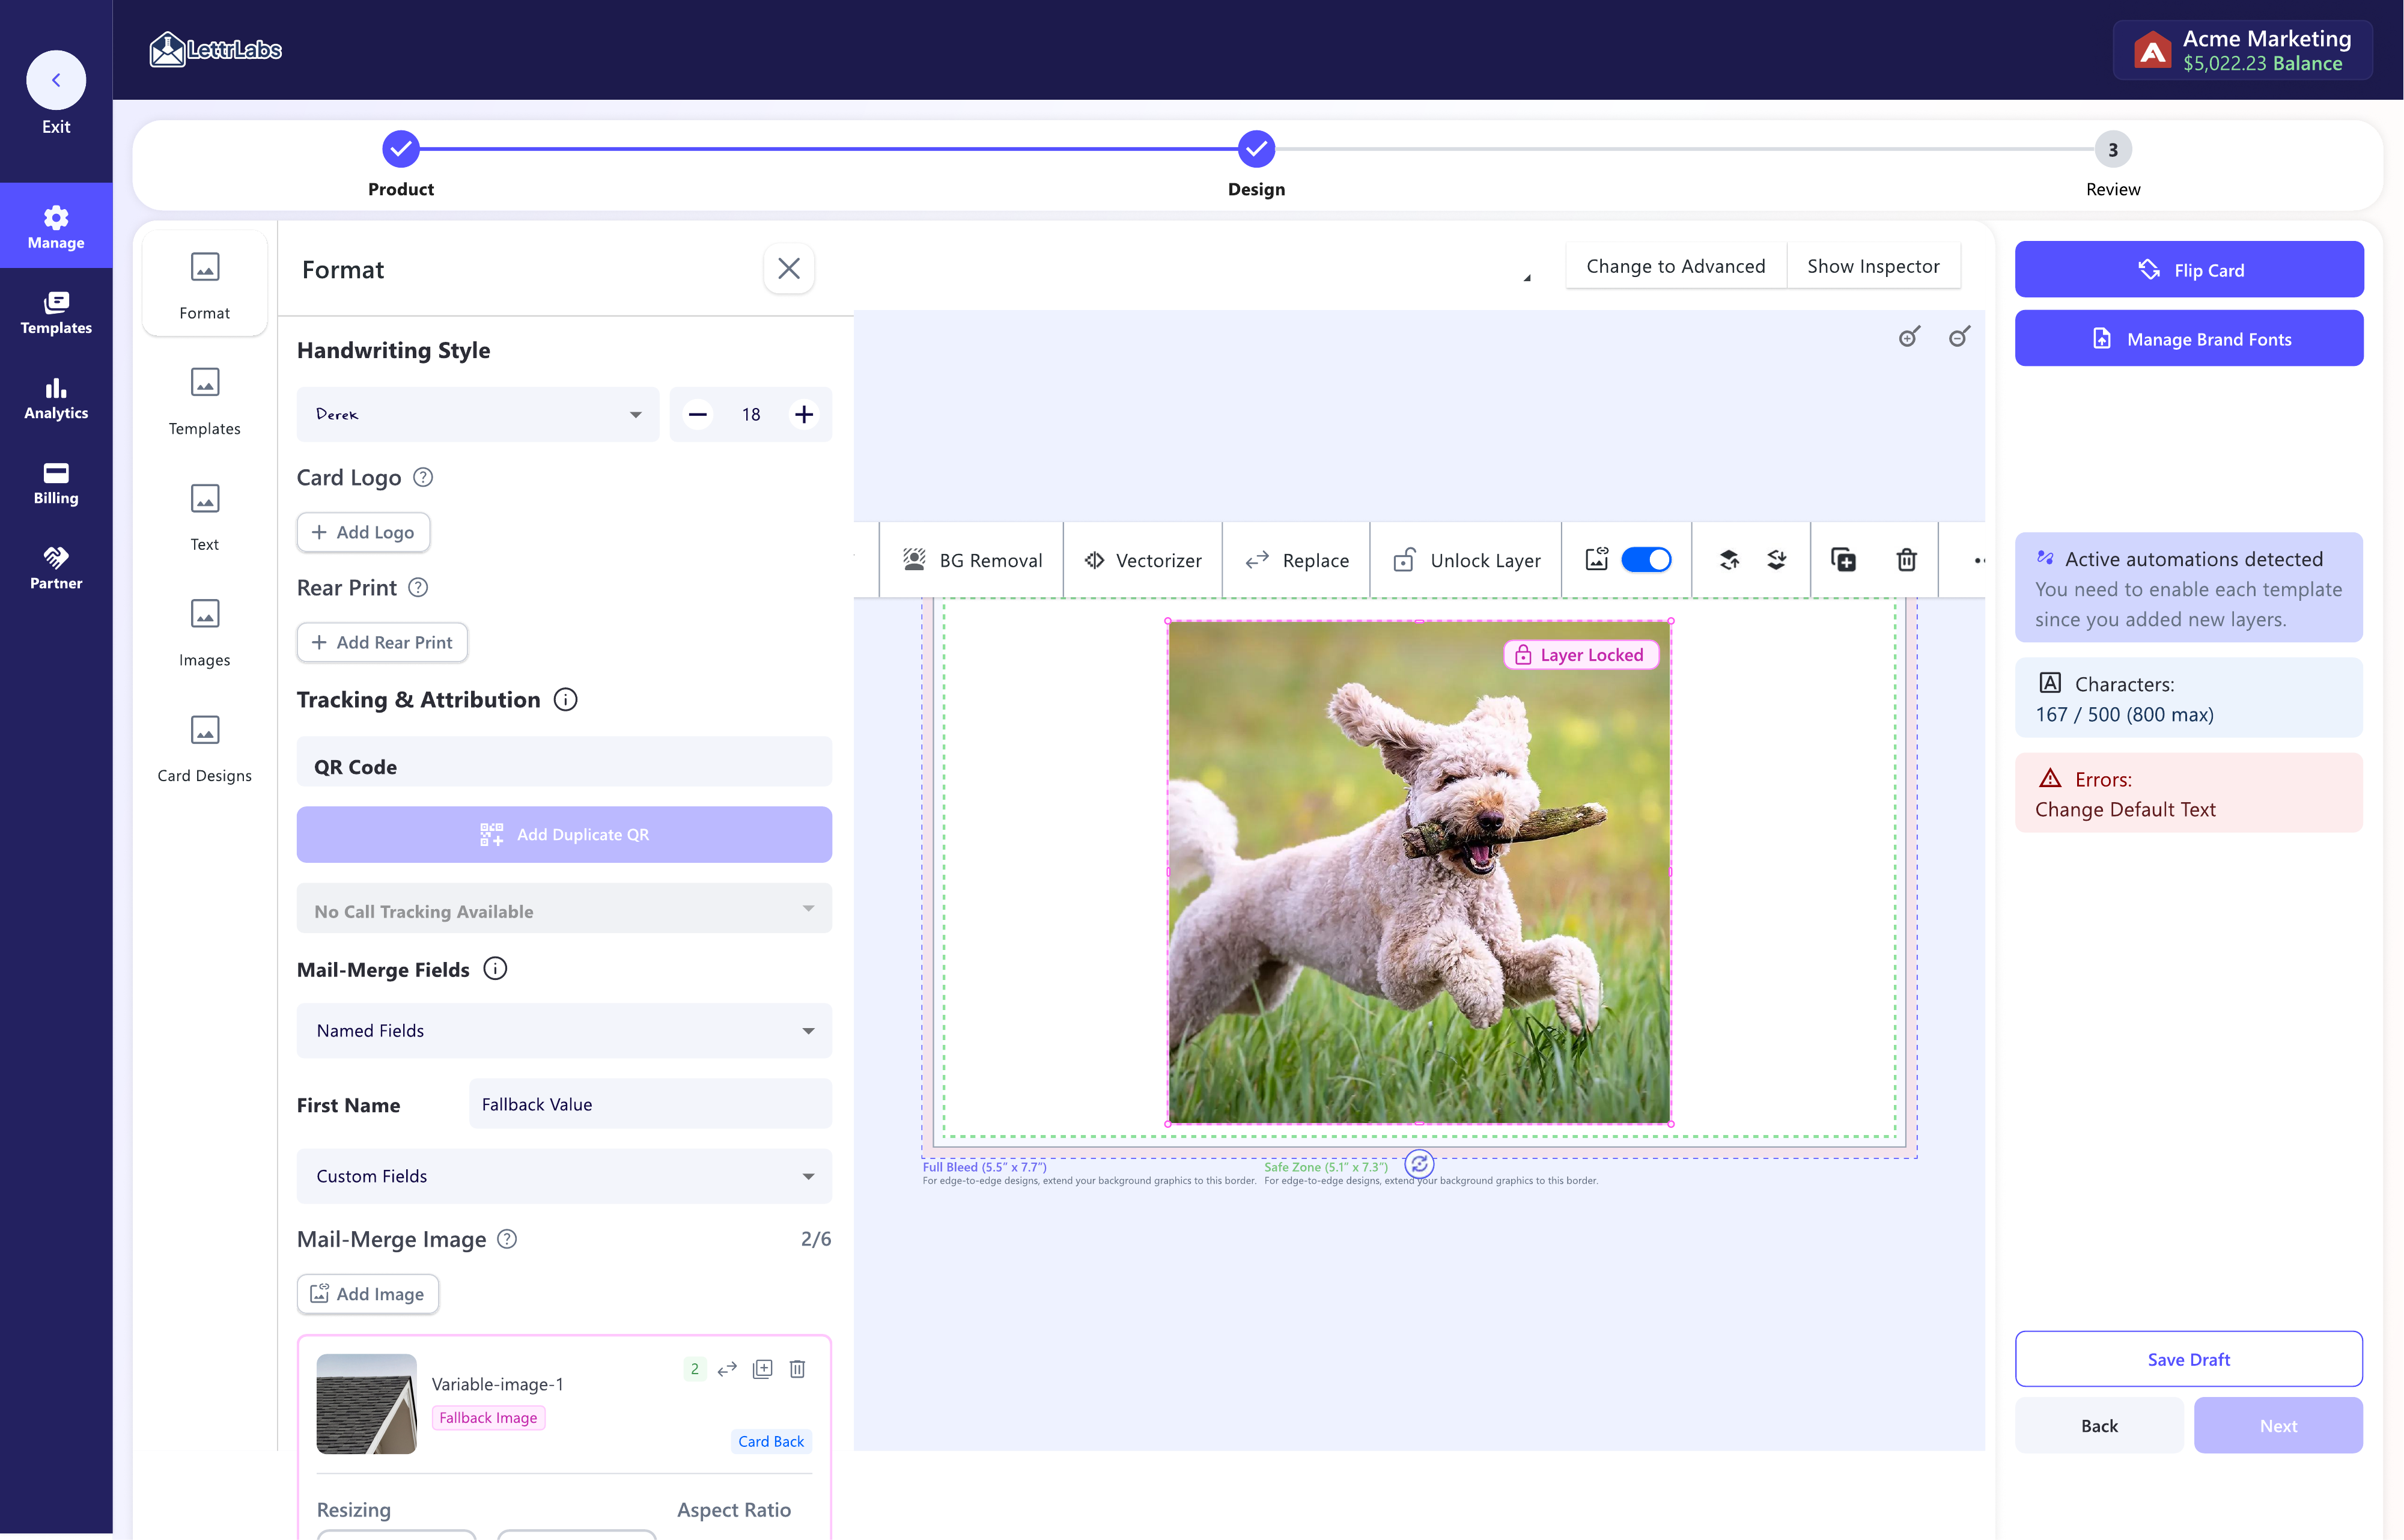Click the font size value 18

[751, 414]
